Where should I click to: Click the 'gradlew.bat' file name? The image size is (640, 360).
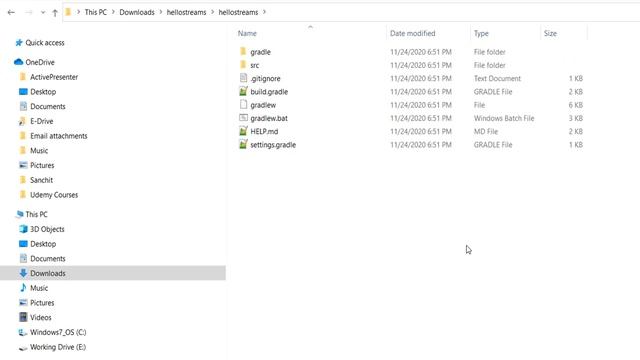coord(269,118)
